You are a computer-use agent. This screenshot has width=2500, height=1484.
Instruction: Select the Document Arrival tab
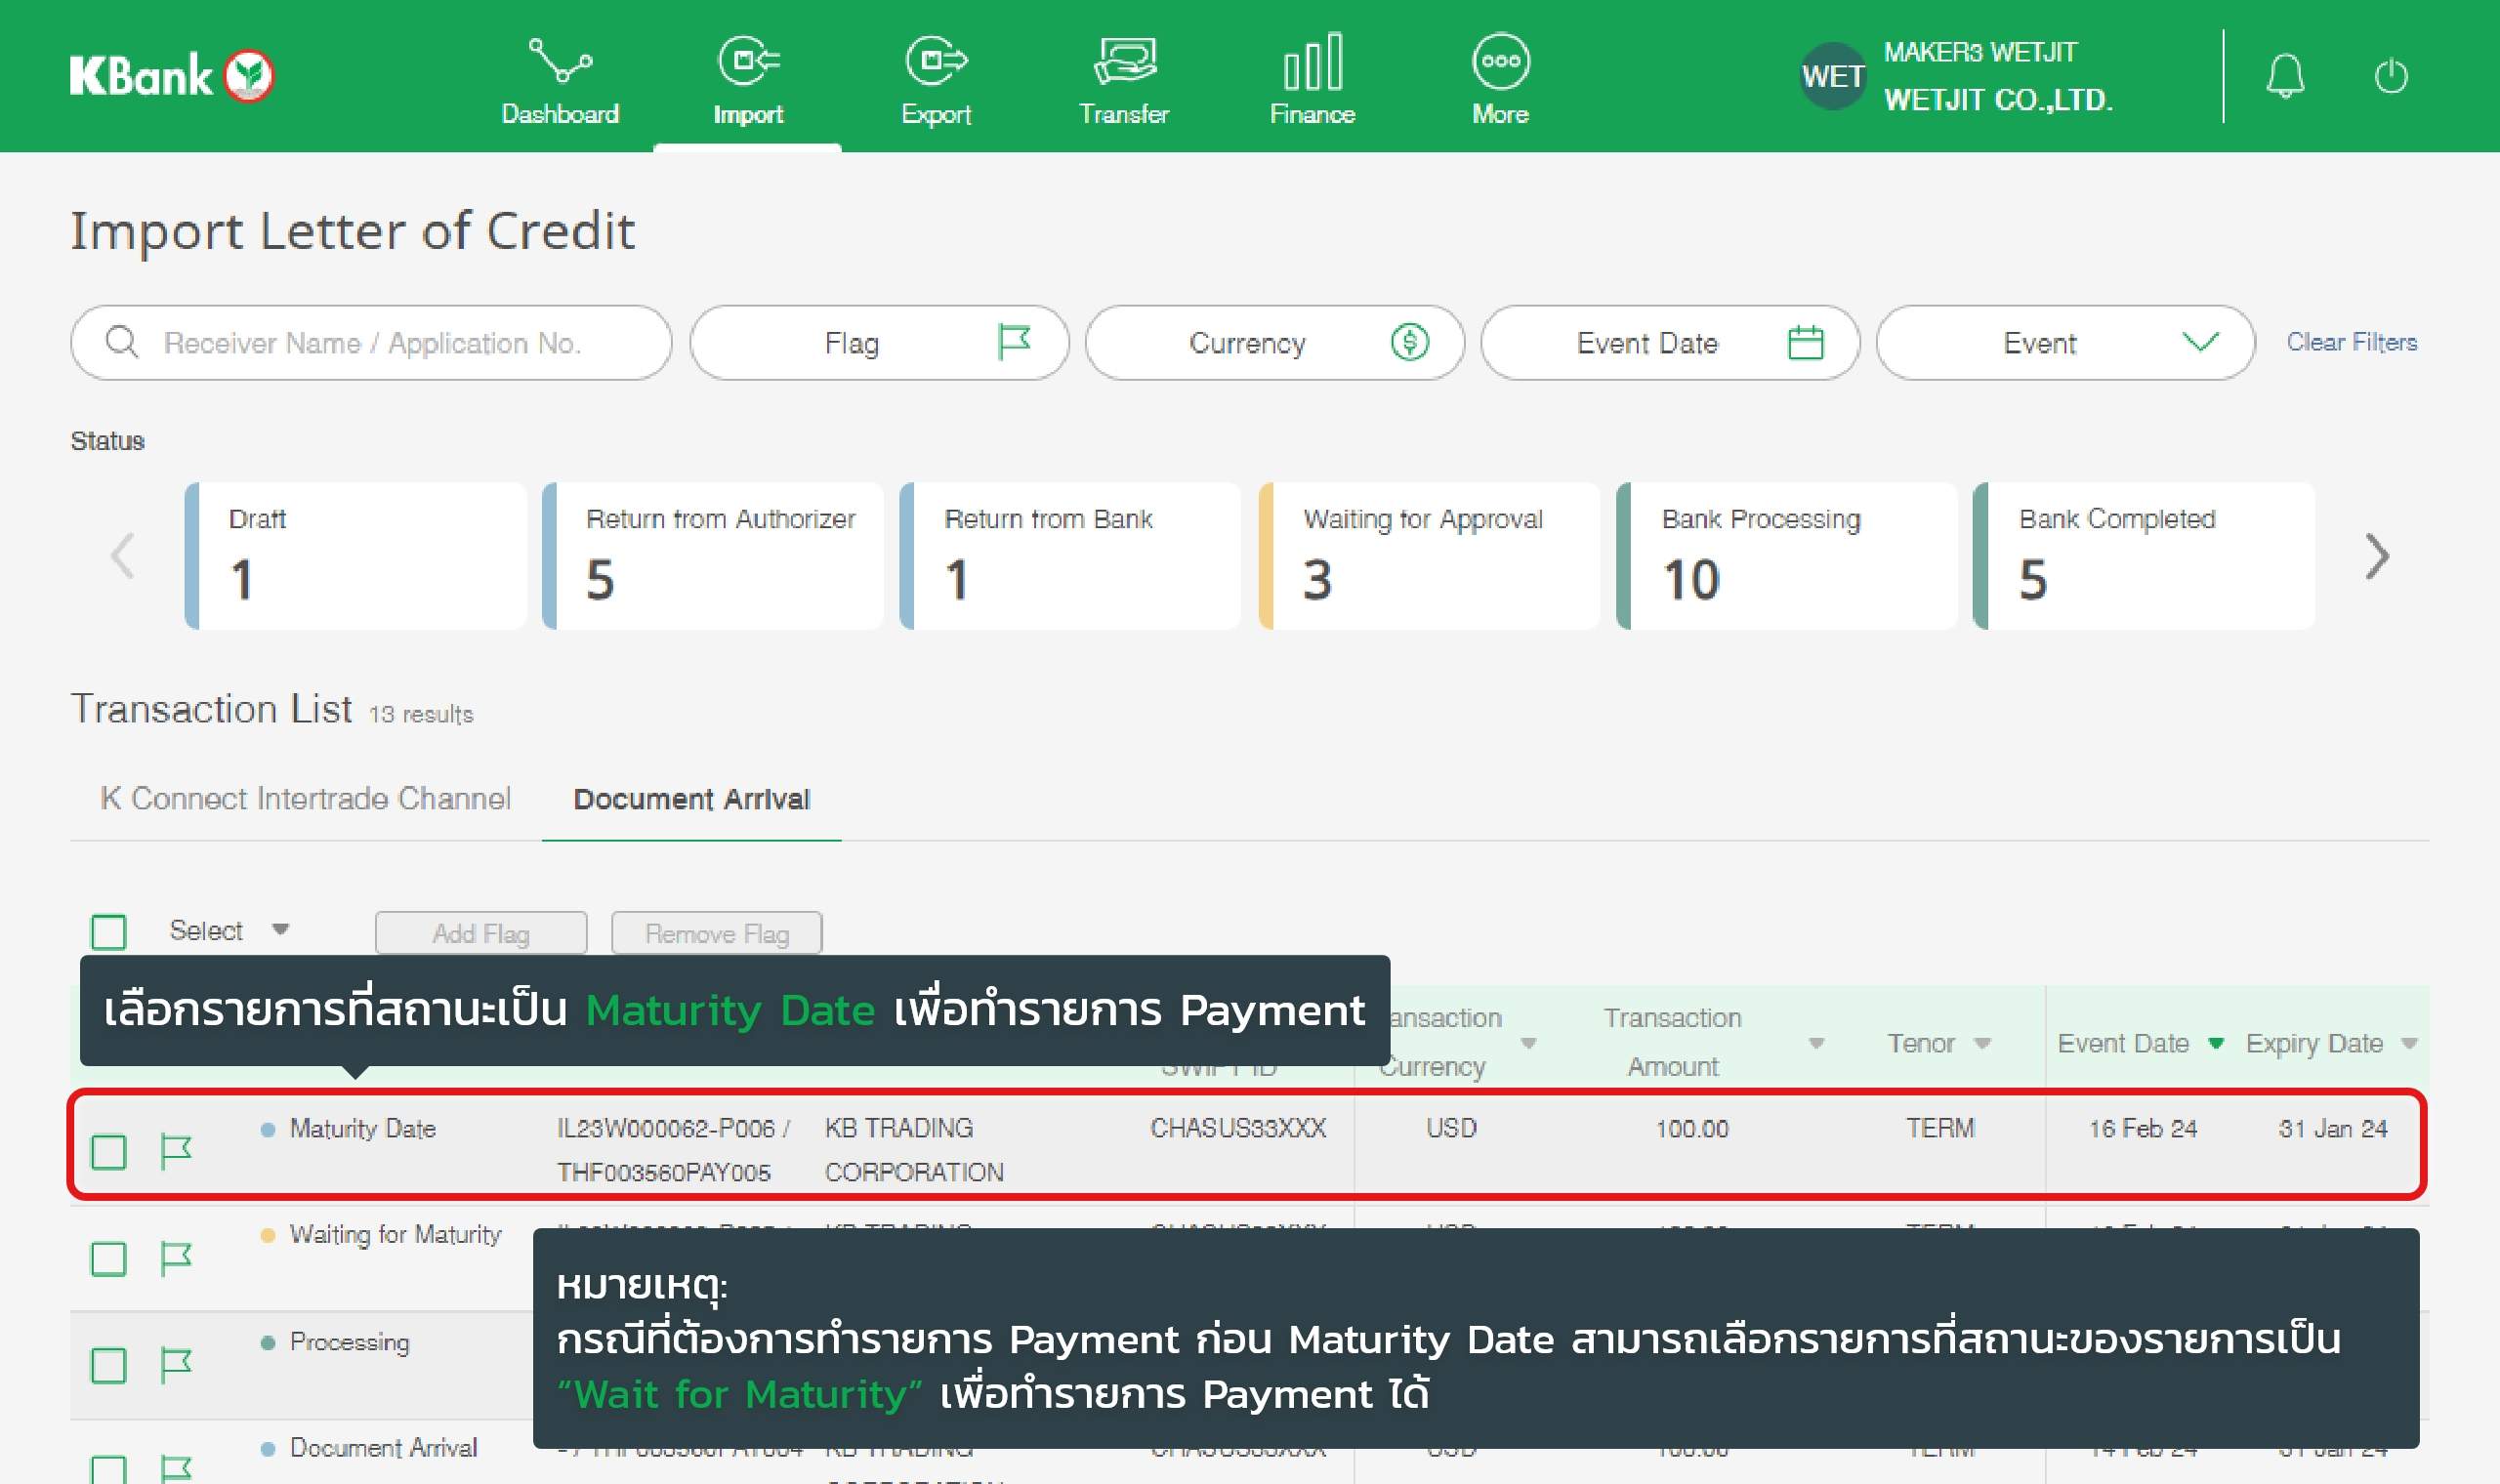click(691, 799)
